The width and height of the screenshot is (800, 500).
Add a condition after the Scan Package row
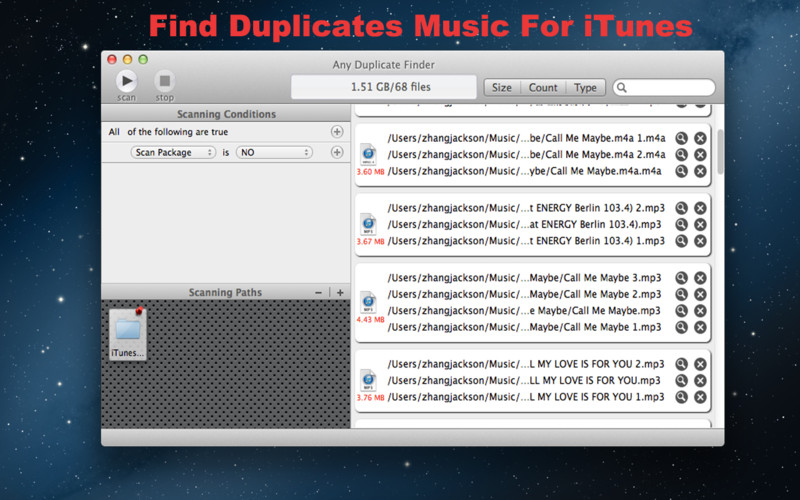point(337,152)
